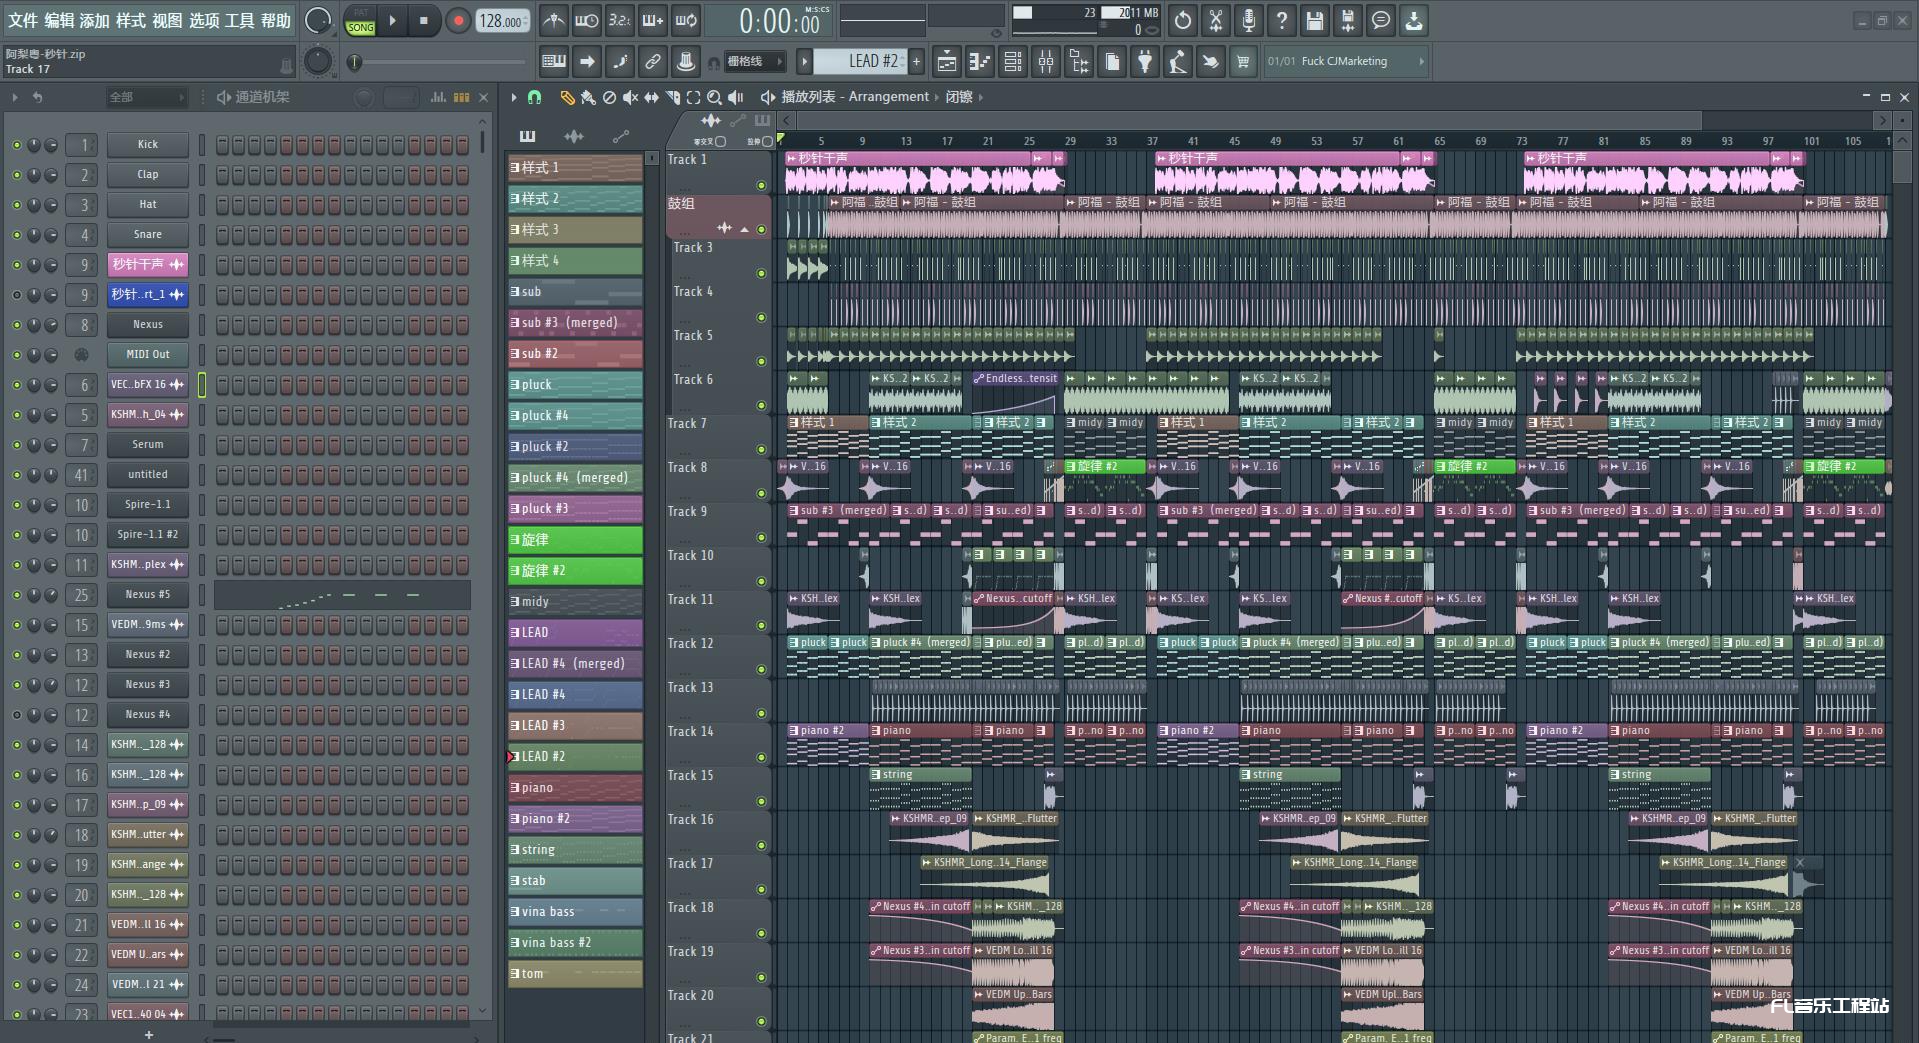Start playback with the play button
Image resolution: width=1919 pixels, height=1043 pixels.
tap(393, 20)
